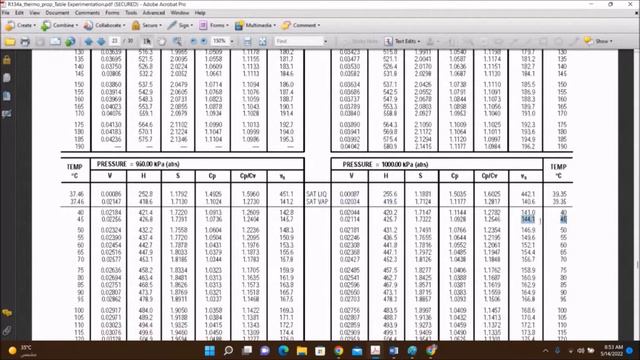The width and height of the screenshot is (640, 360).
Task: Open the Find options dropdown arrow
Action: pos(325,41)
